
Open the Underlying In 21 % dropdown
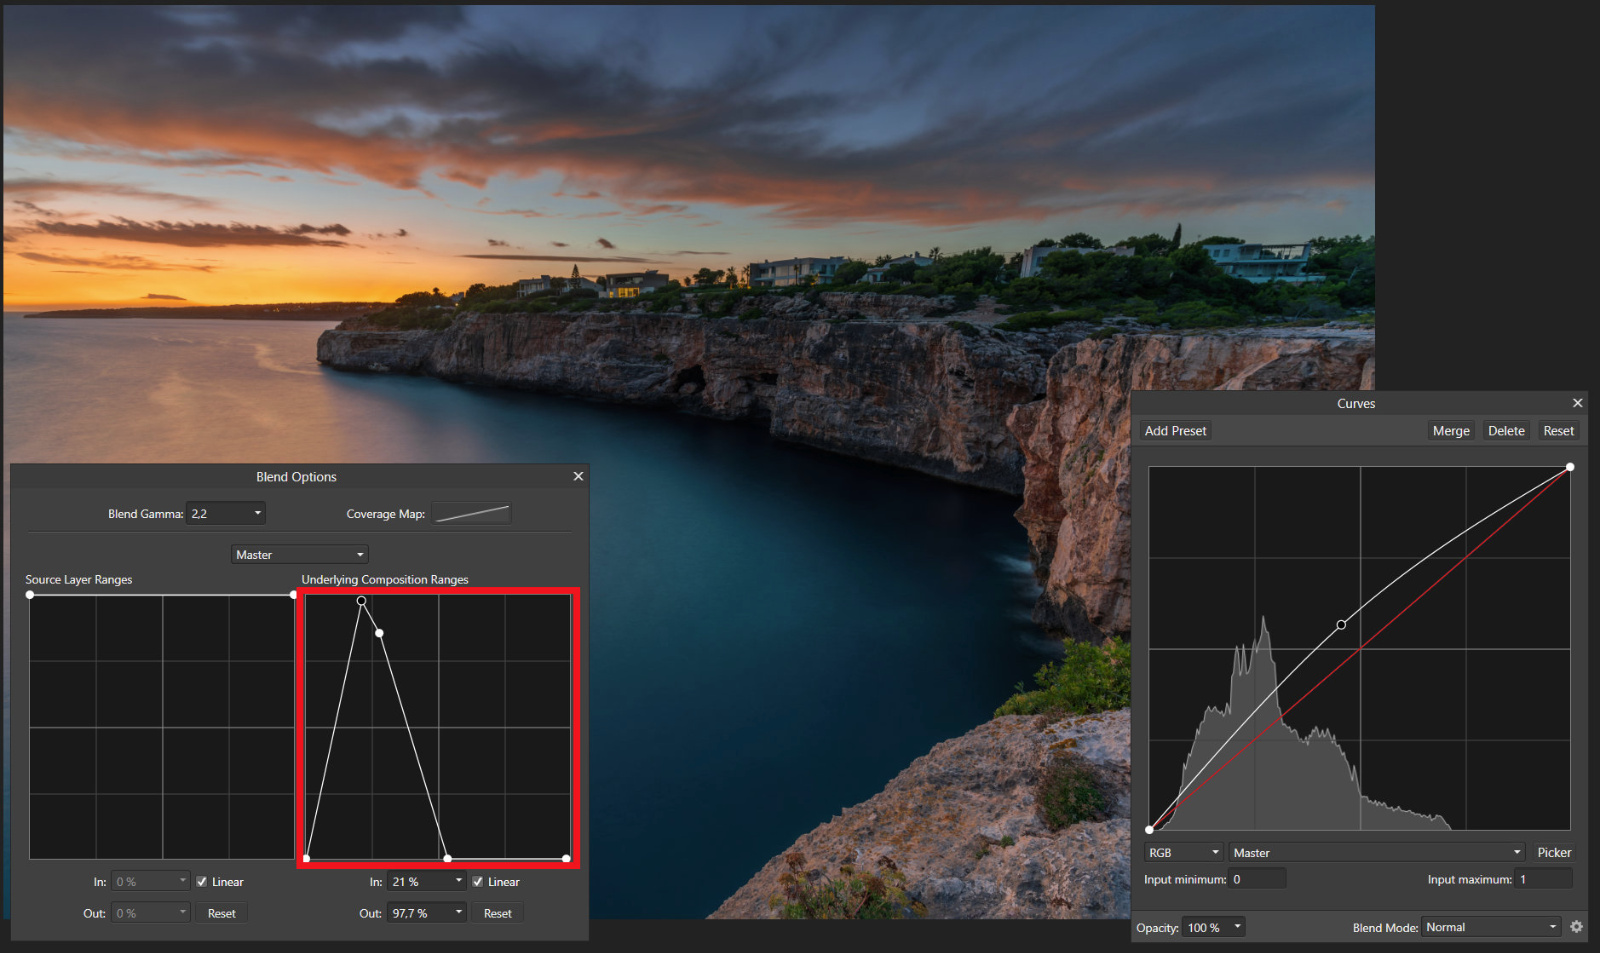click(x=427, y=881)
